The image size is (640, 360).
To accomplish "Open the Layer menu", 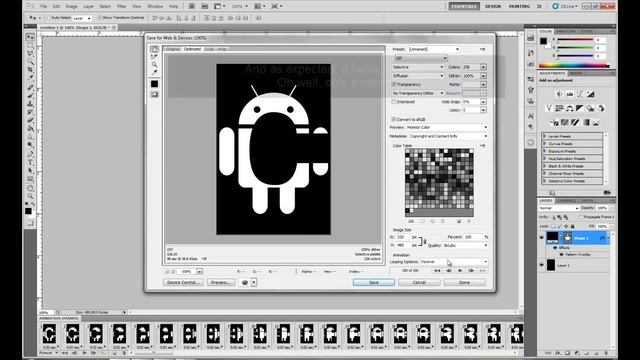I will tap(88, 7).
